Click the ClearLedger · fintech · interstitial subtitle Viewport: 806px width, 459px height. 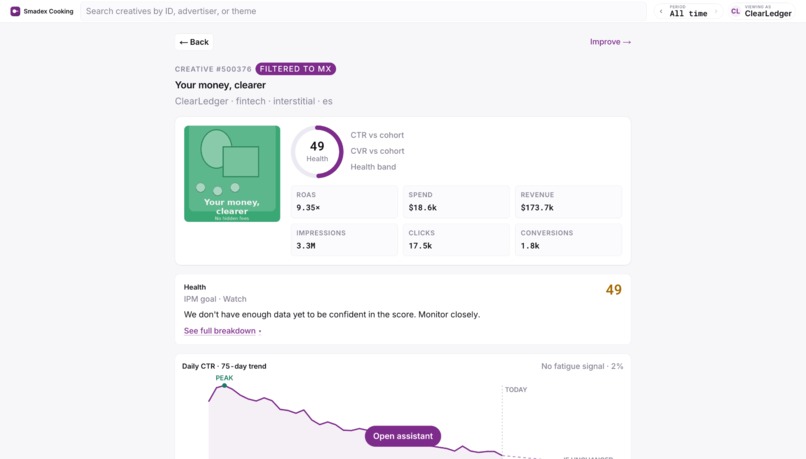253,101
